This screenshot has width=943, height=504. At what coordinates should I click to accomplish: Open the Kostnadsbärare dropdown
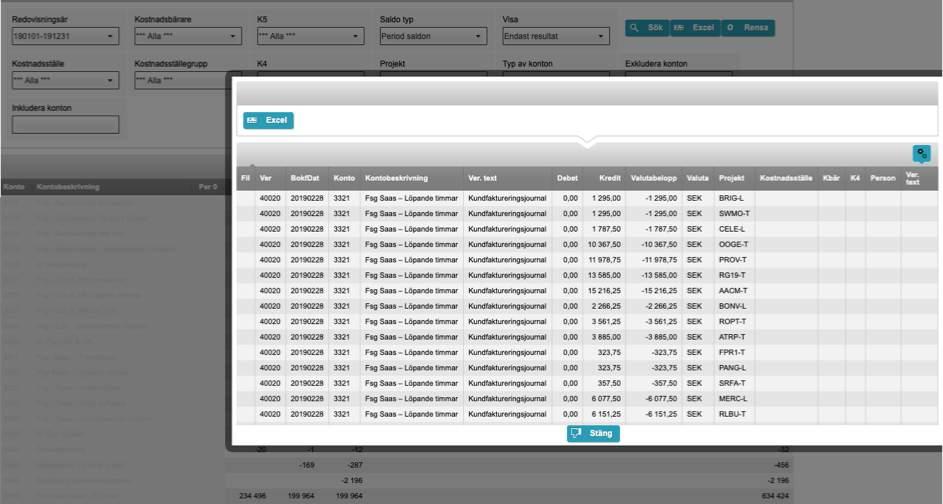(188, 36)
